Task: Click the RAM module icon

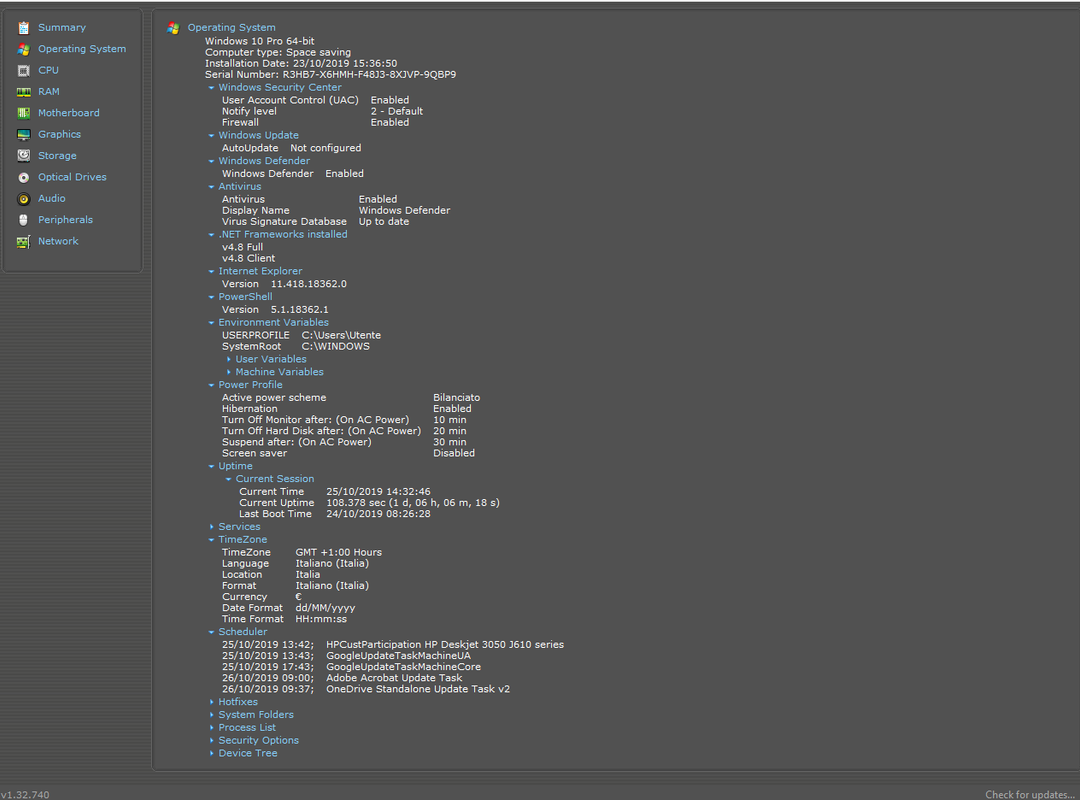Action: coord(23,92)
